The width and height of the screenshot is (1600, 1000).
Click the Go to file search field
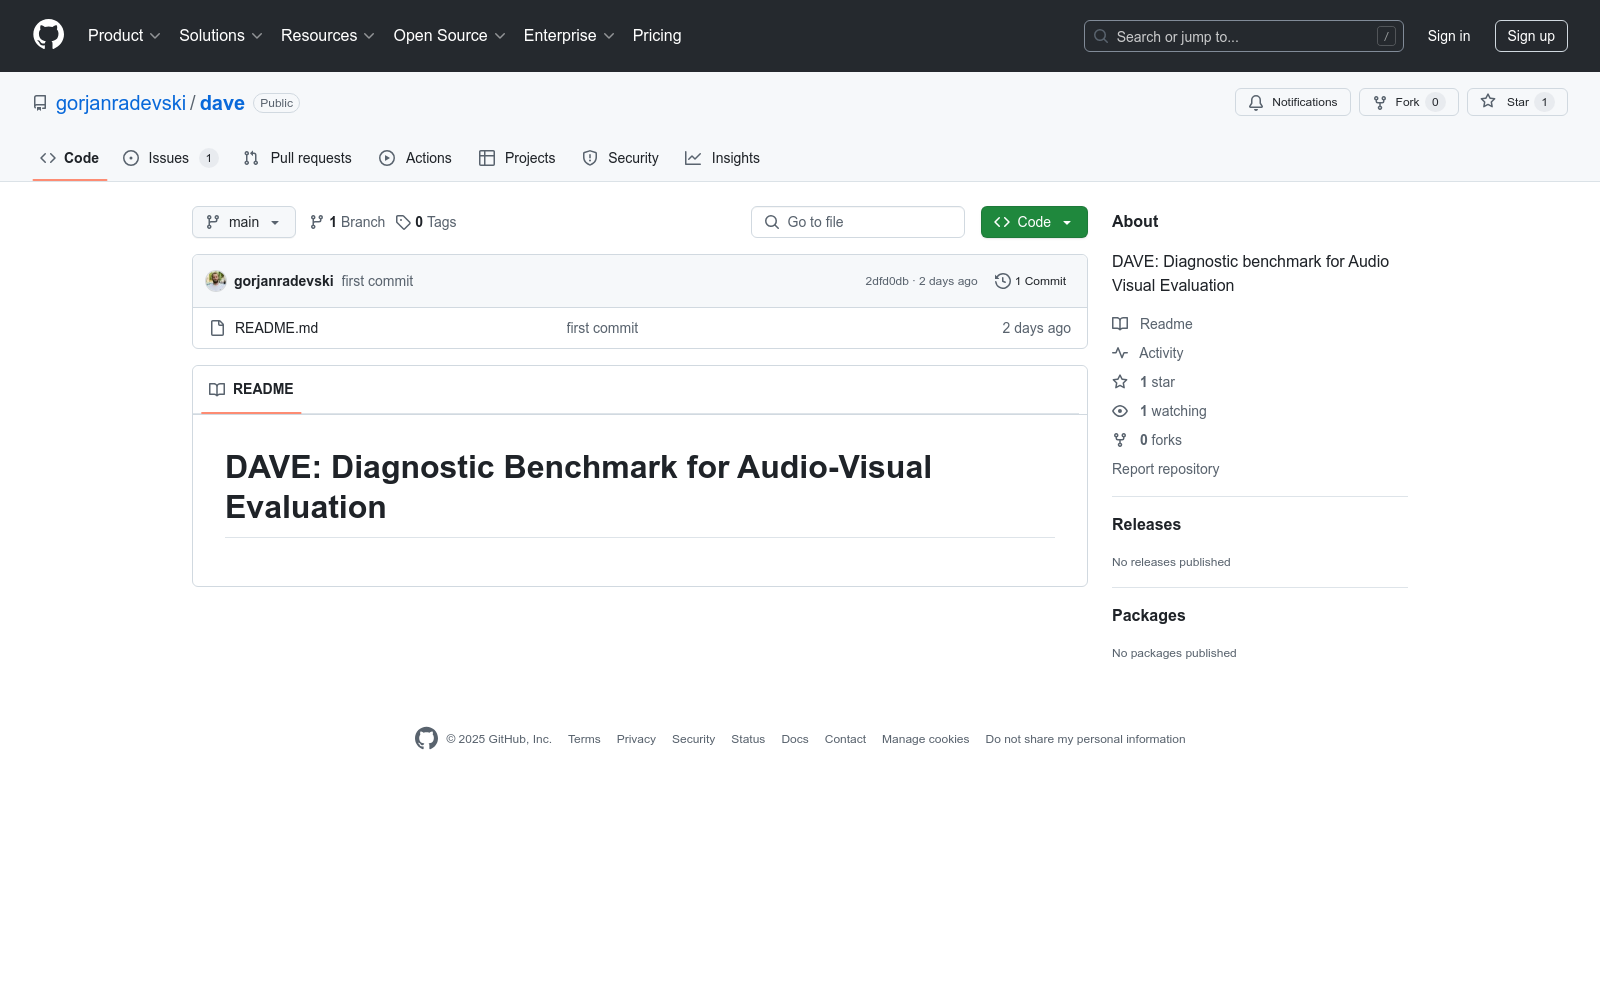(858, 222)
